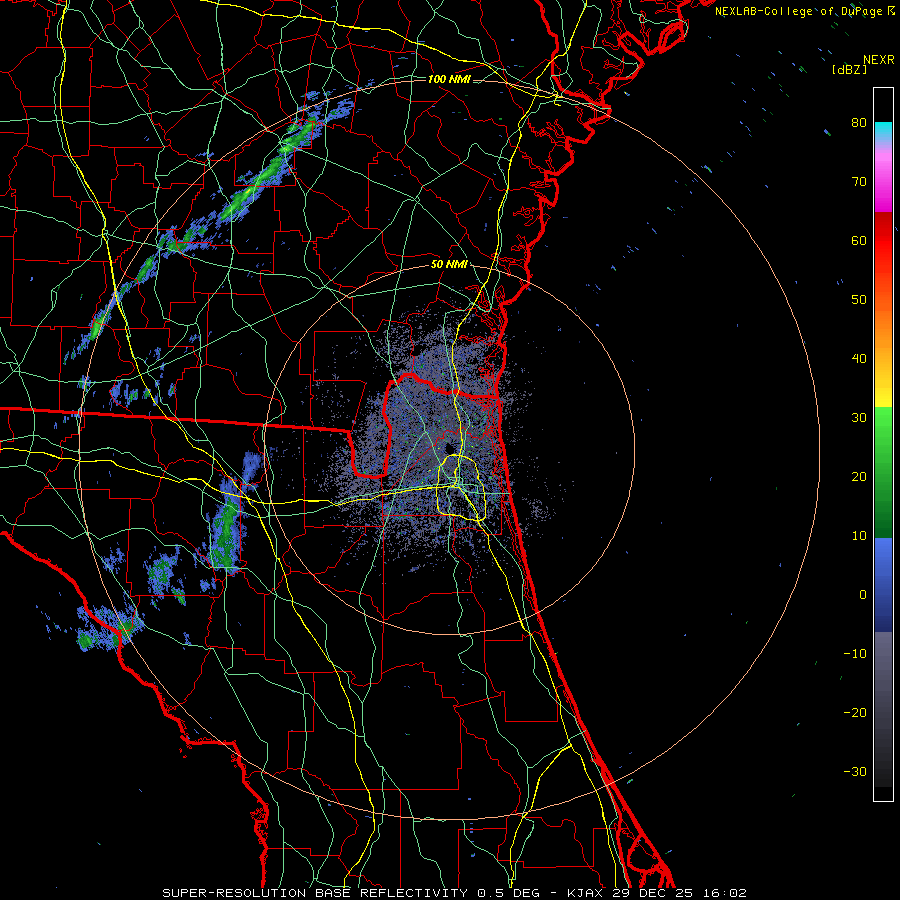This screenshot has width=900, height=900.
Task: Click the 40 value on the dBZ scale
Action: point(859,359)
